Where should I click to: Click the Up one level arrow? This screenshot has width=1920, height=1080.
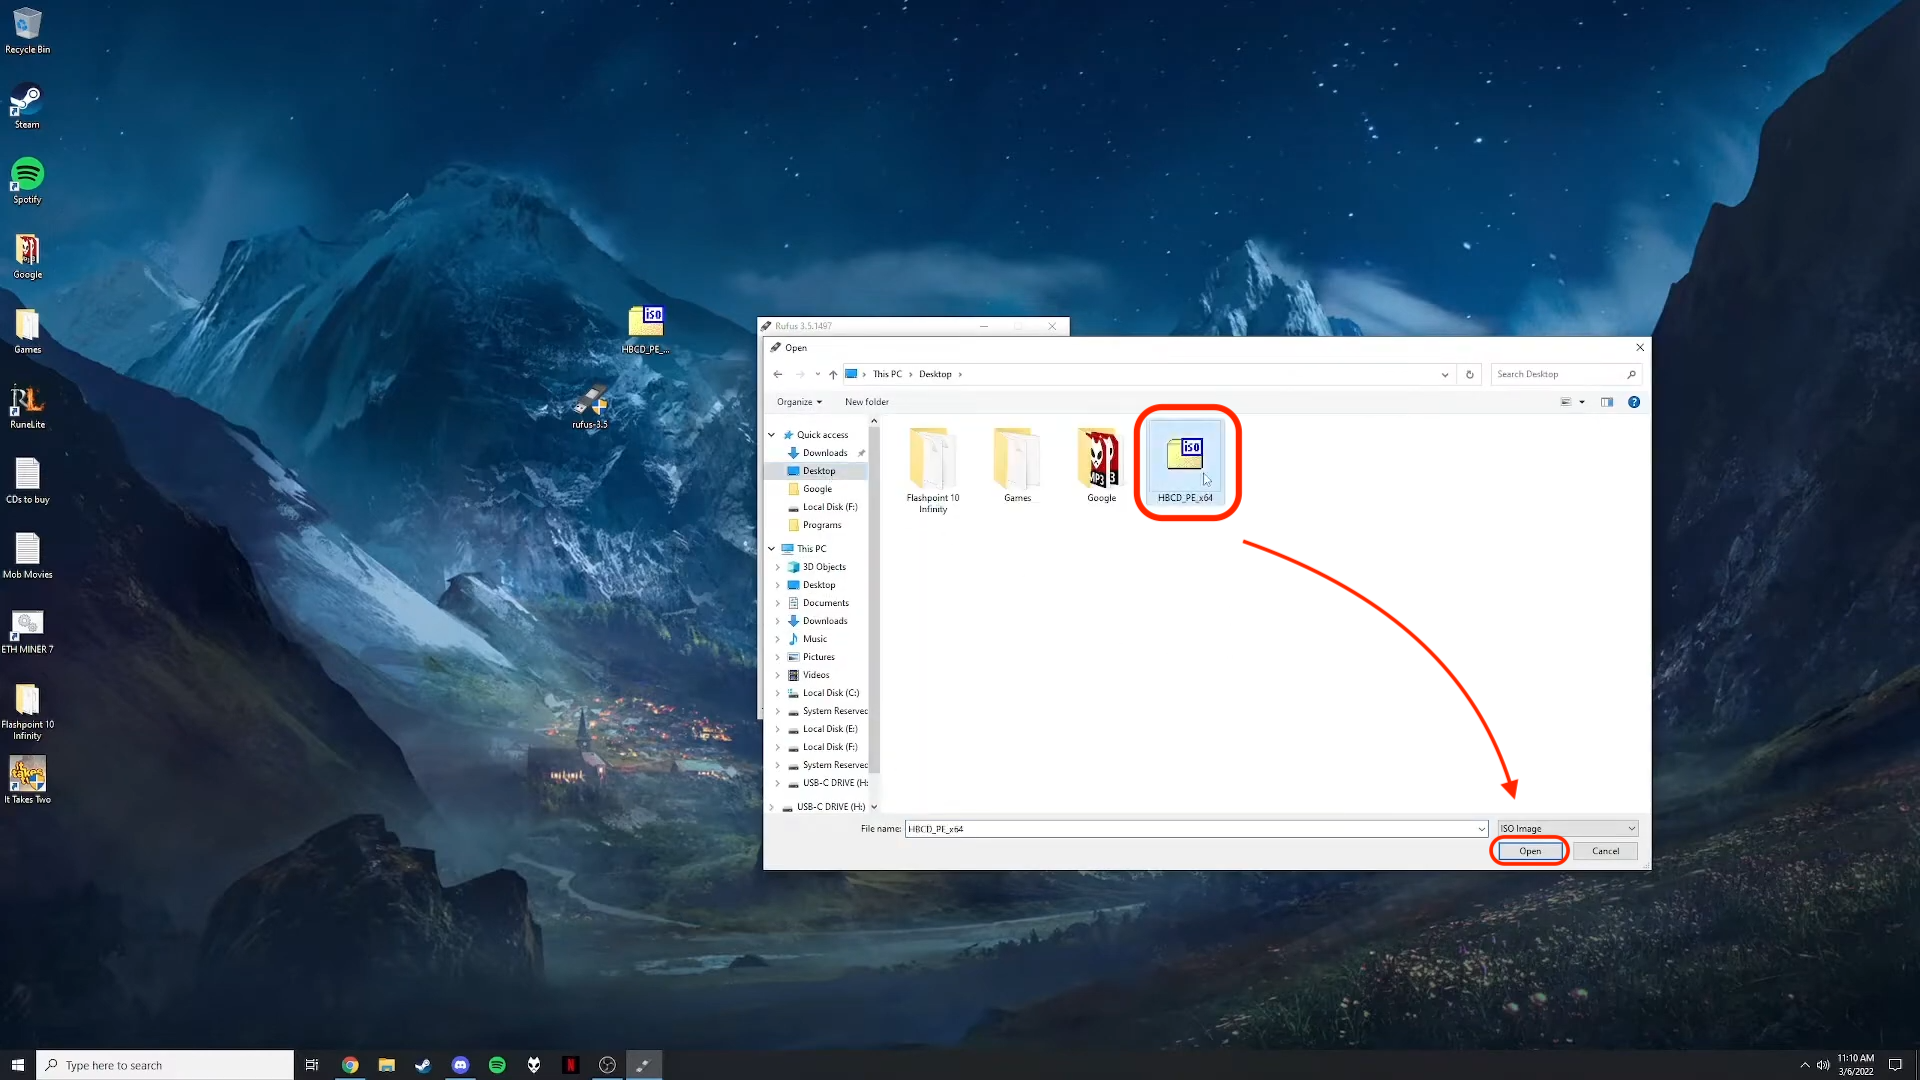833,375
